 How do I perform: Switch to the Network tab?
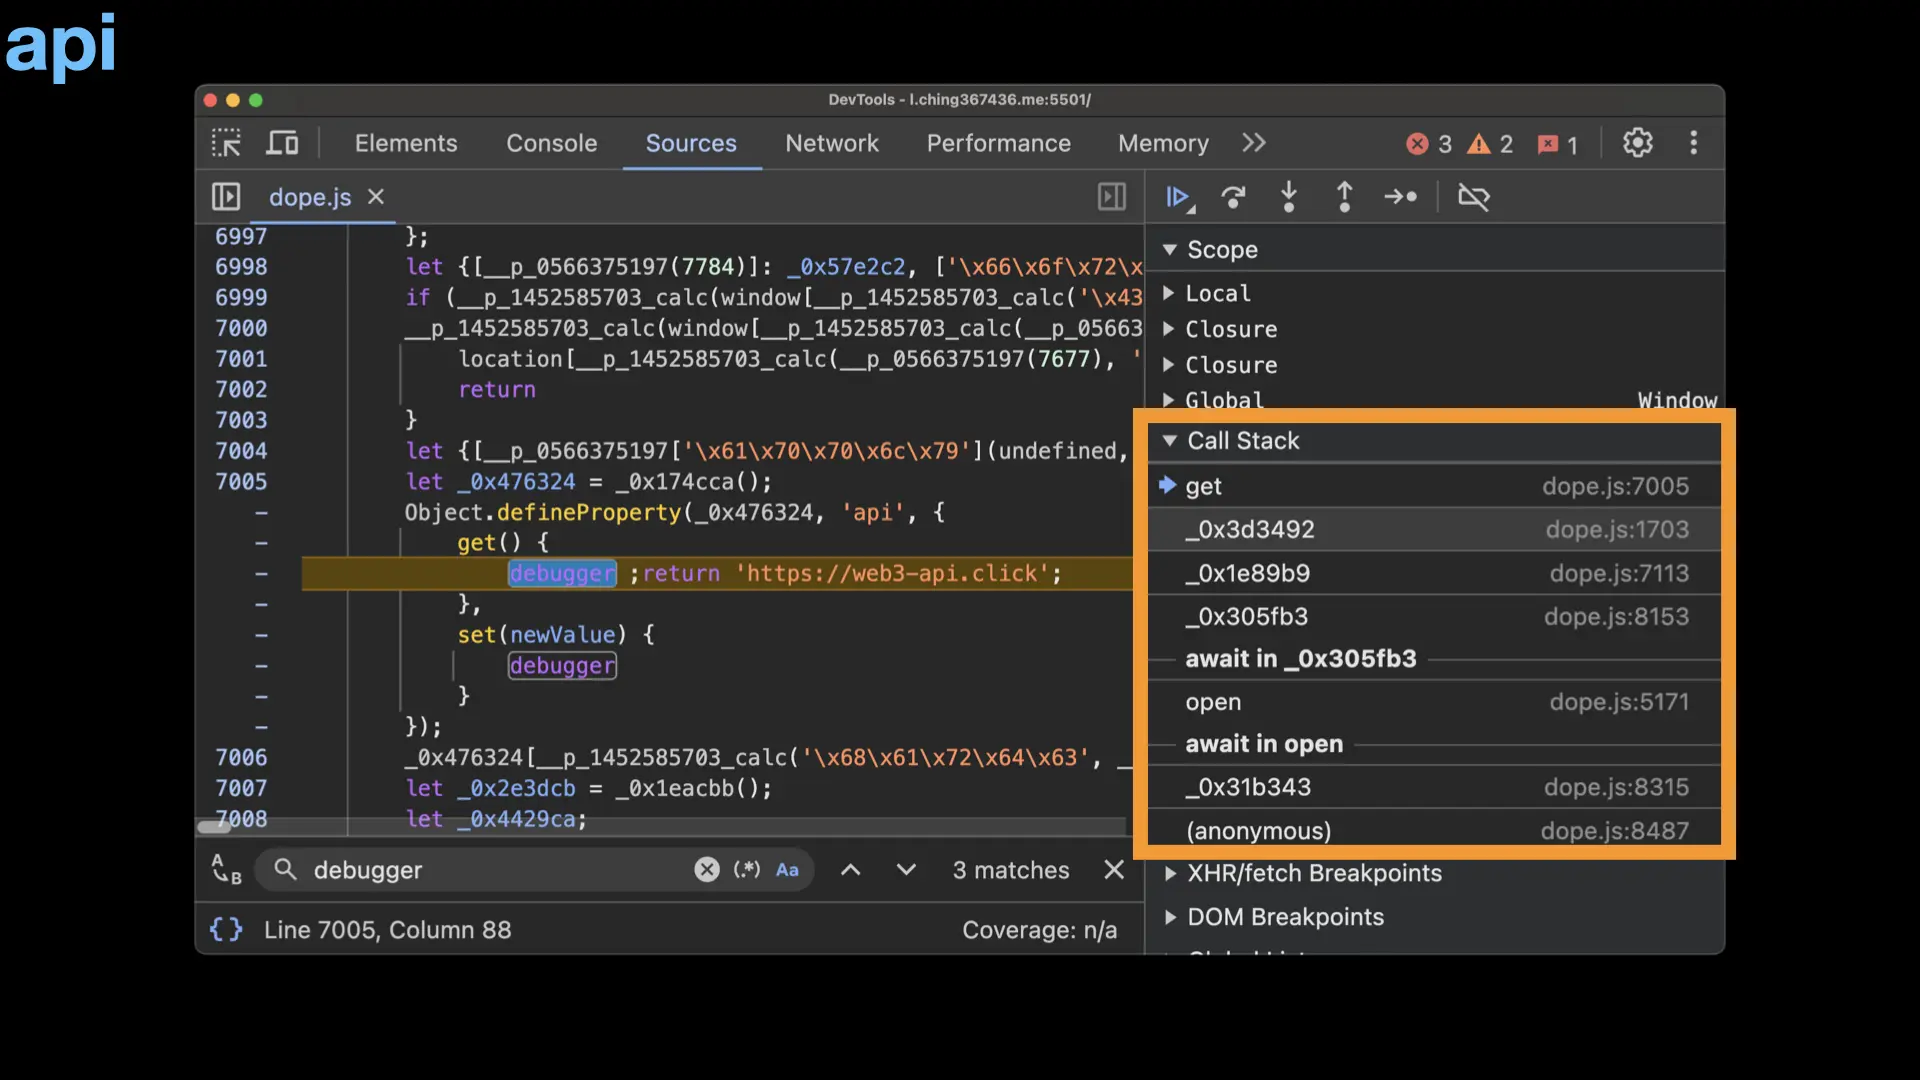pos(831,143)
